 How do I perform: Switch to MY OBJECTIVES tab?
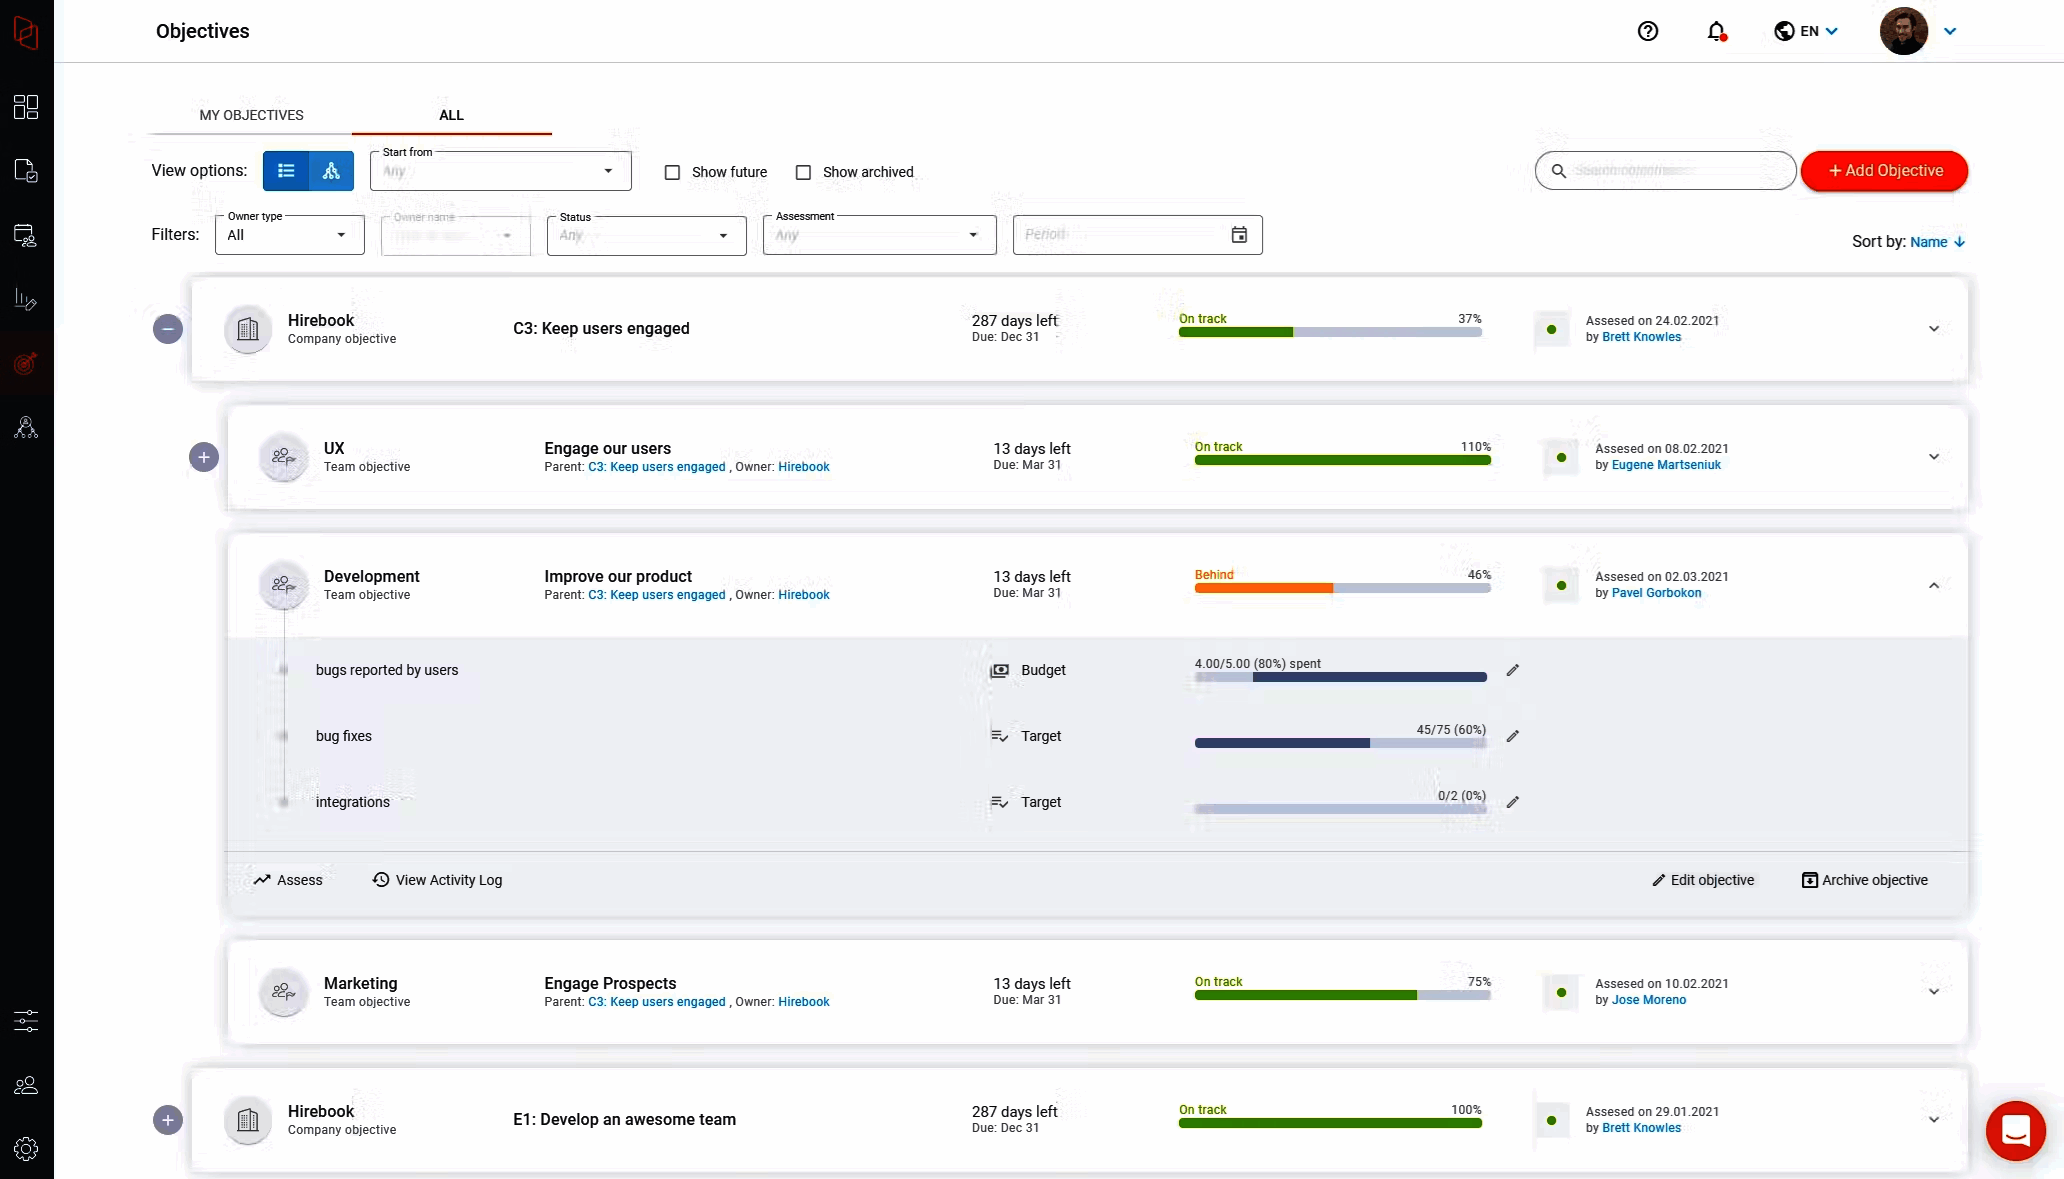(251, 115)
